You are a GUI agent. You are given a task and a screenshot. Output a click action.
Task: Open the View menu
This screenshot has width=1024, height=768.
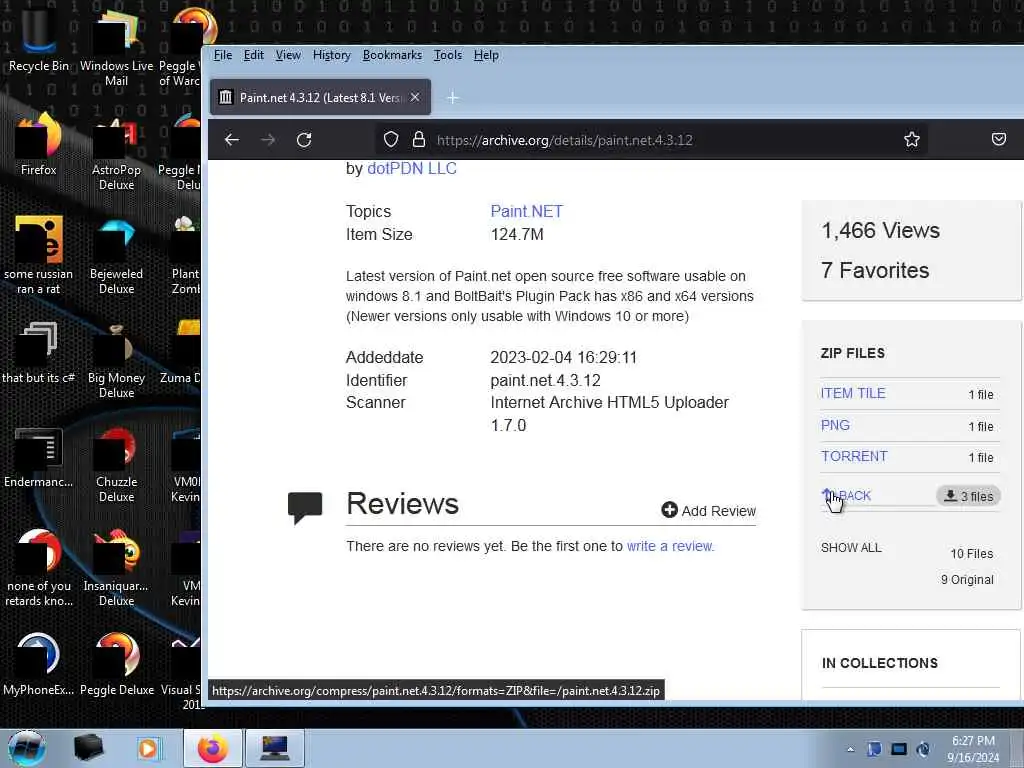288,55
